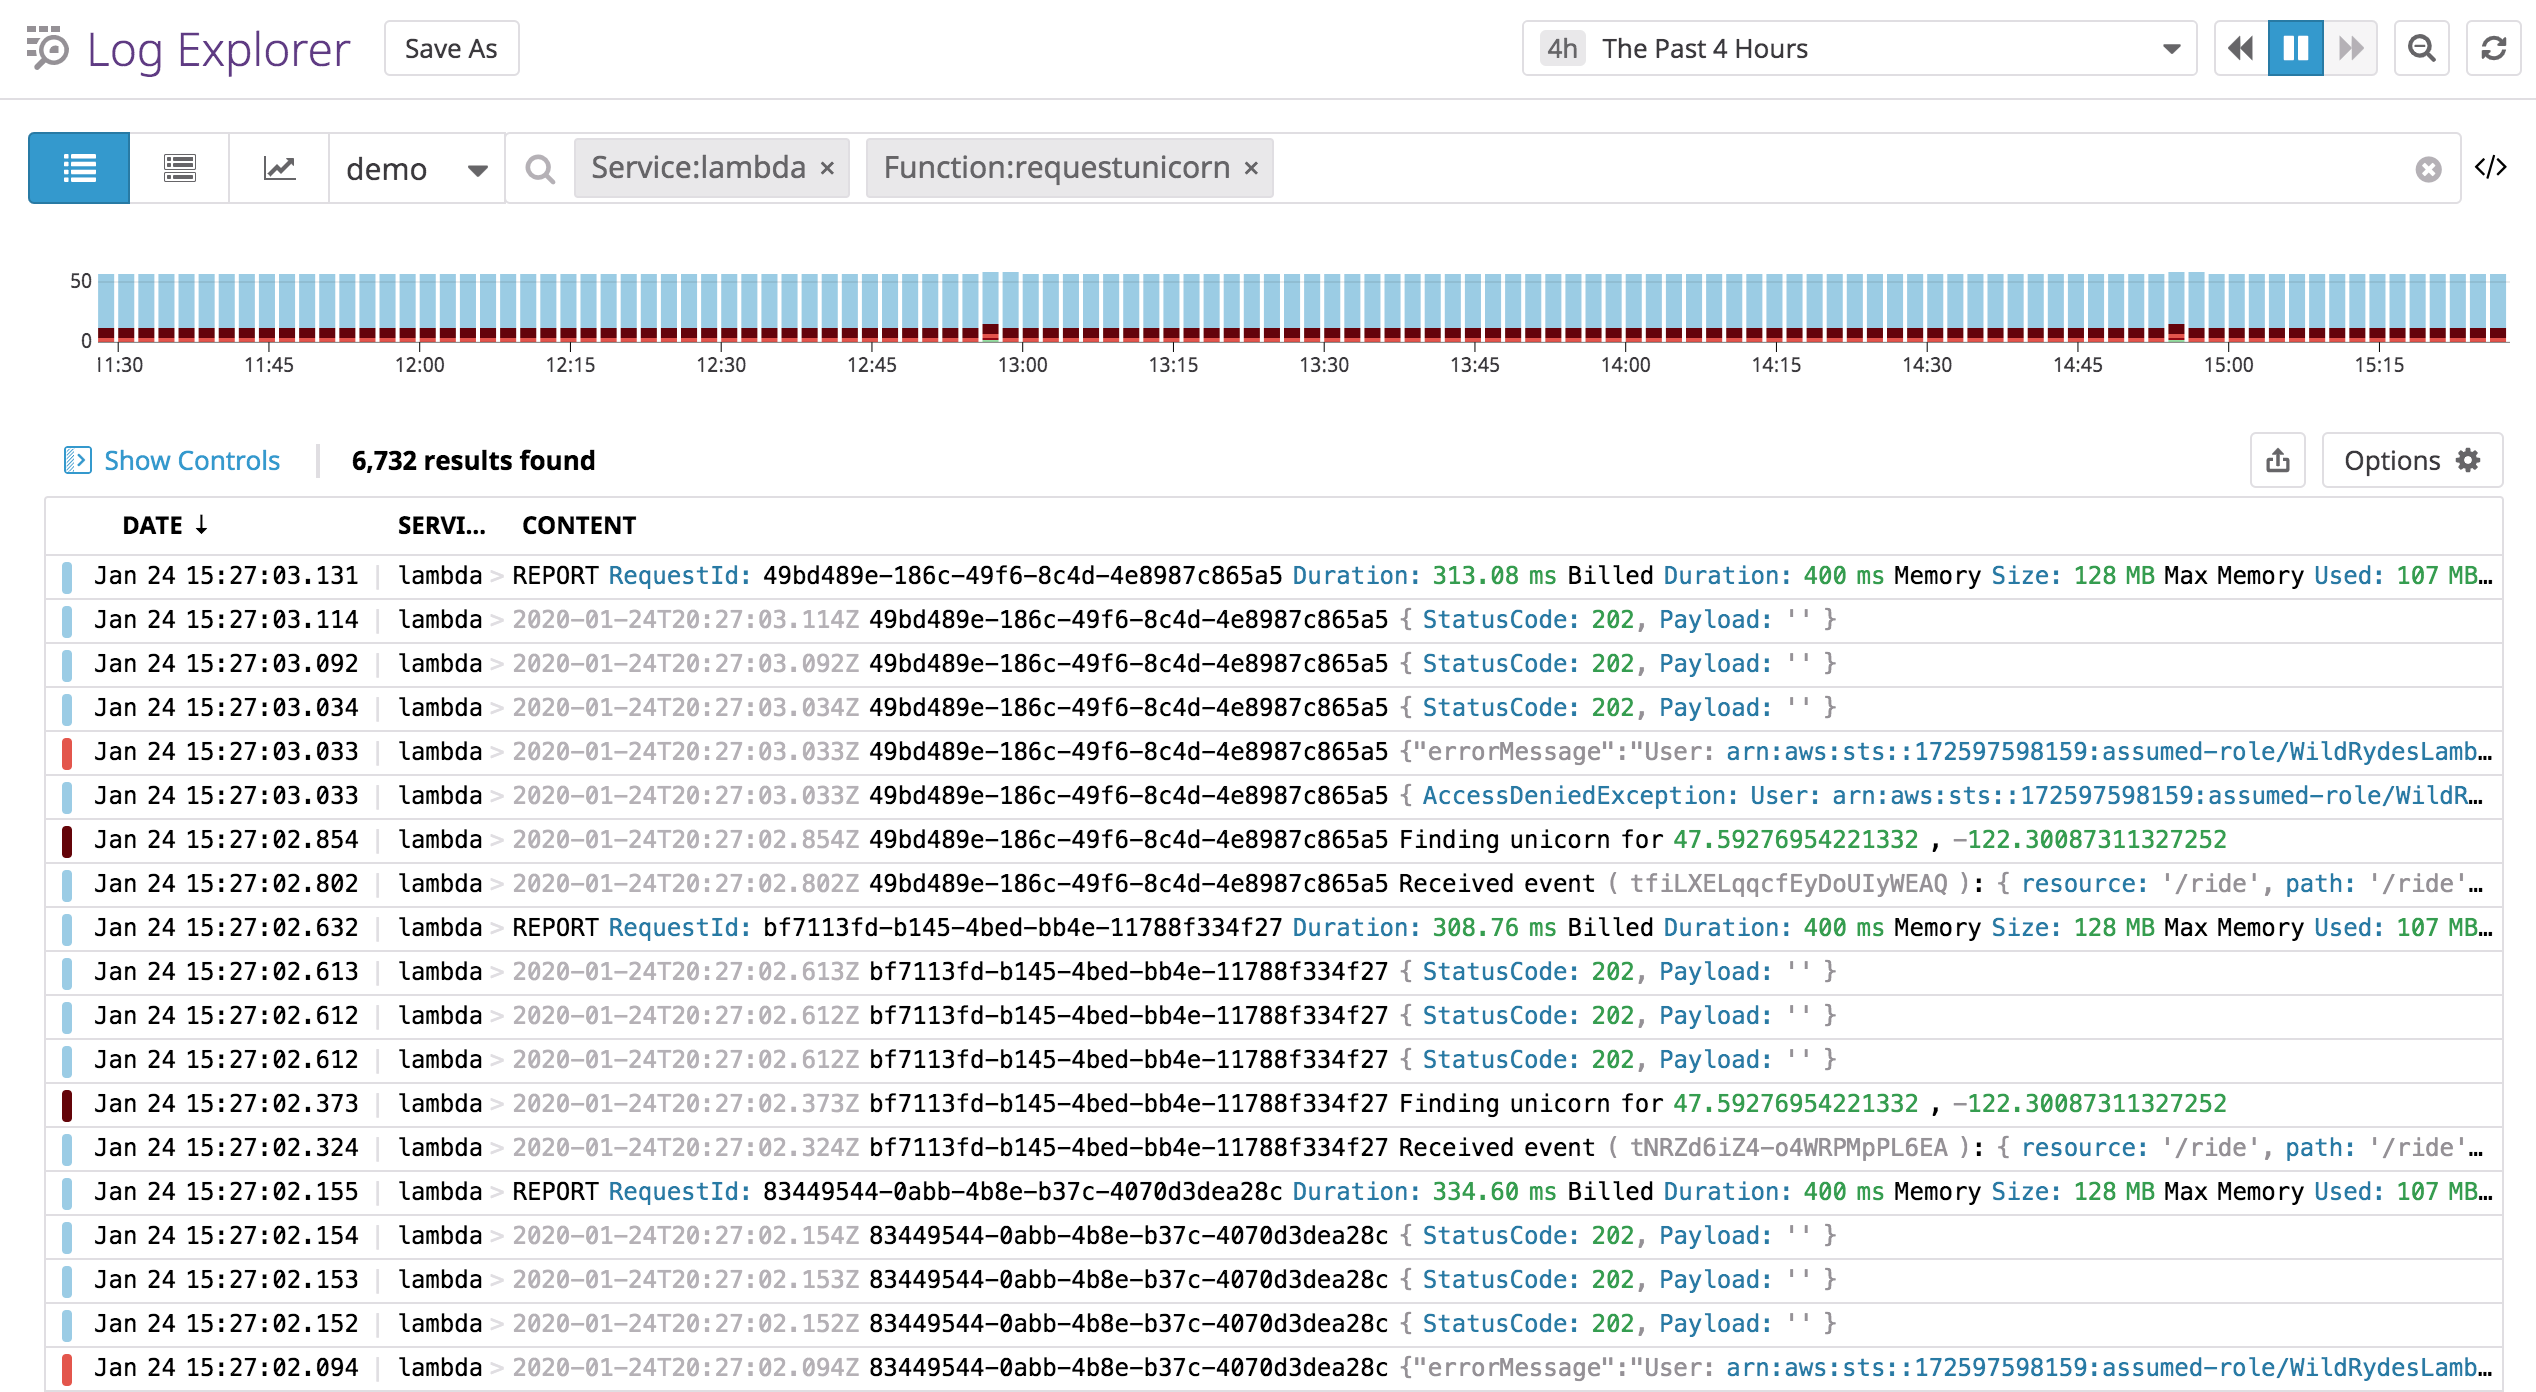The width and height of the screenshot is (2536, 1392).
Task: Clear the search query with the x icon
Action: coord(2430,170)
